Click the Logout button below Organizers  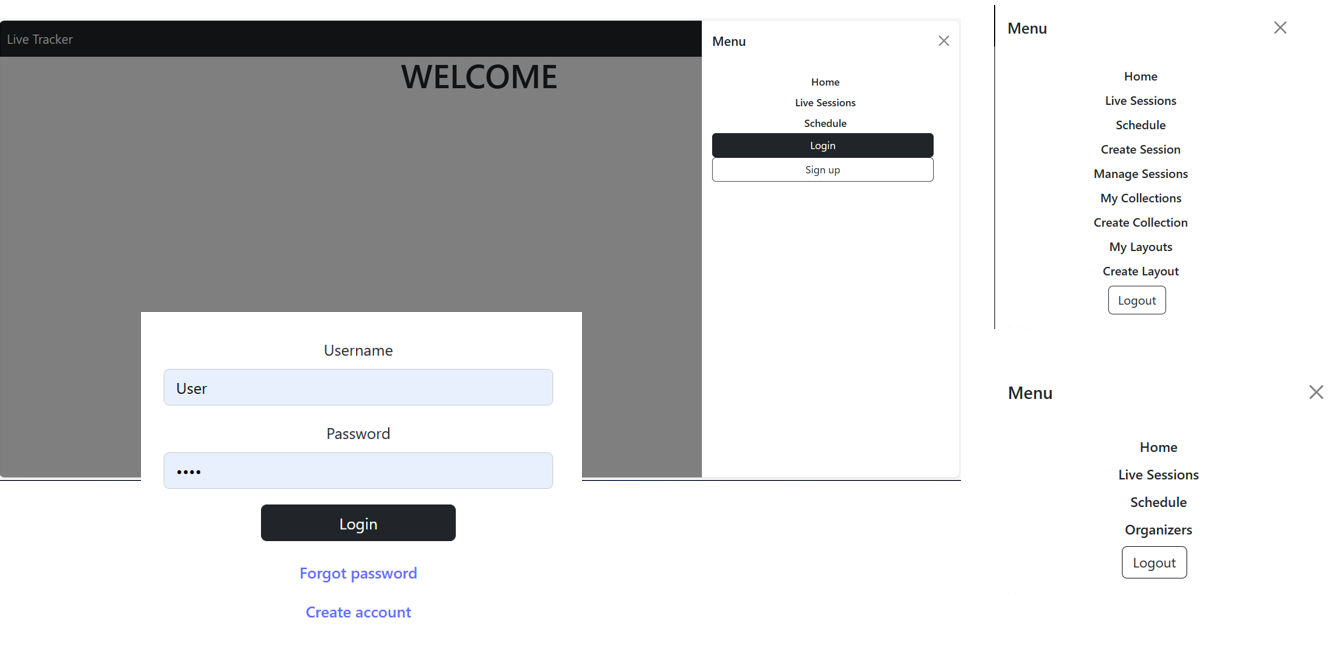1154,563
